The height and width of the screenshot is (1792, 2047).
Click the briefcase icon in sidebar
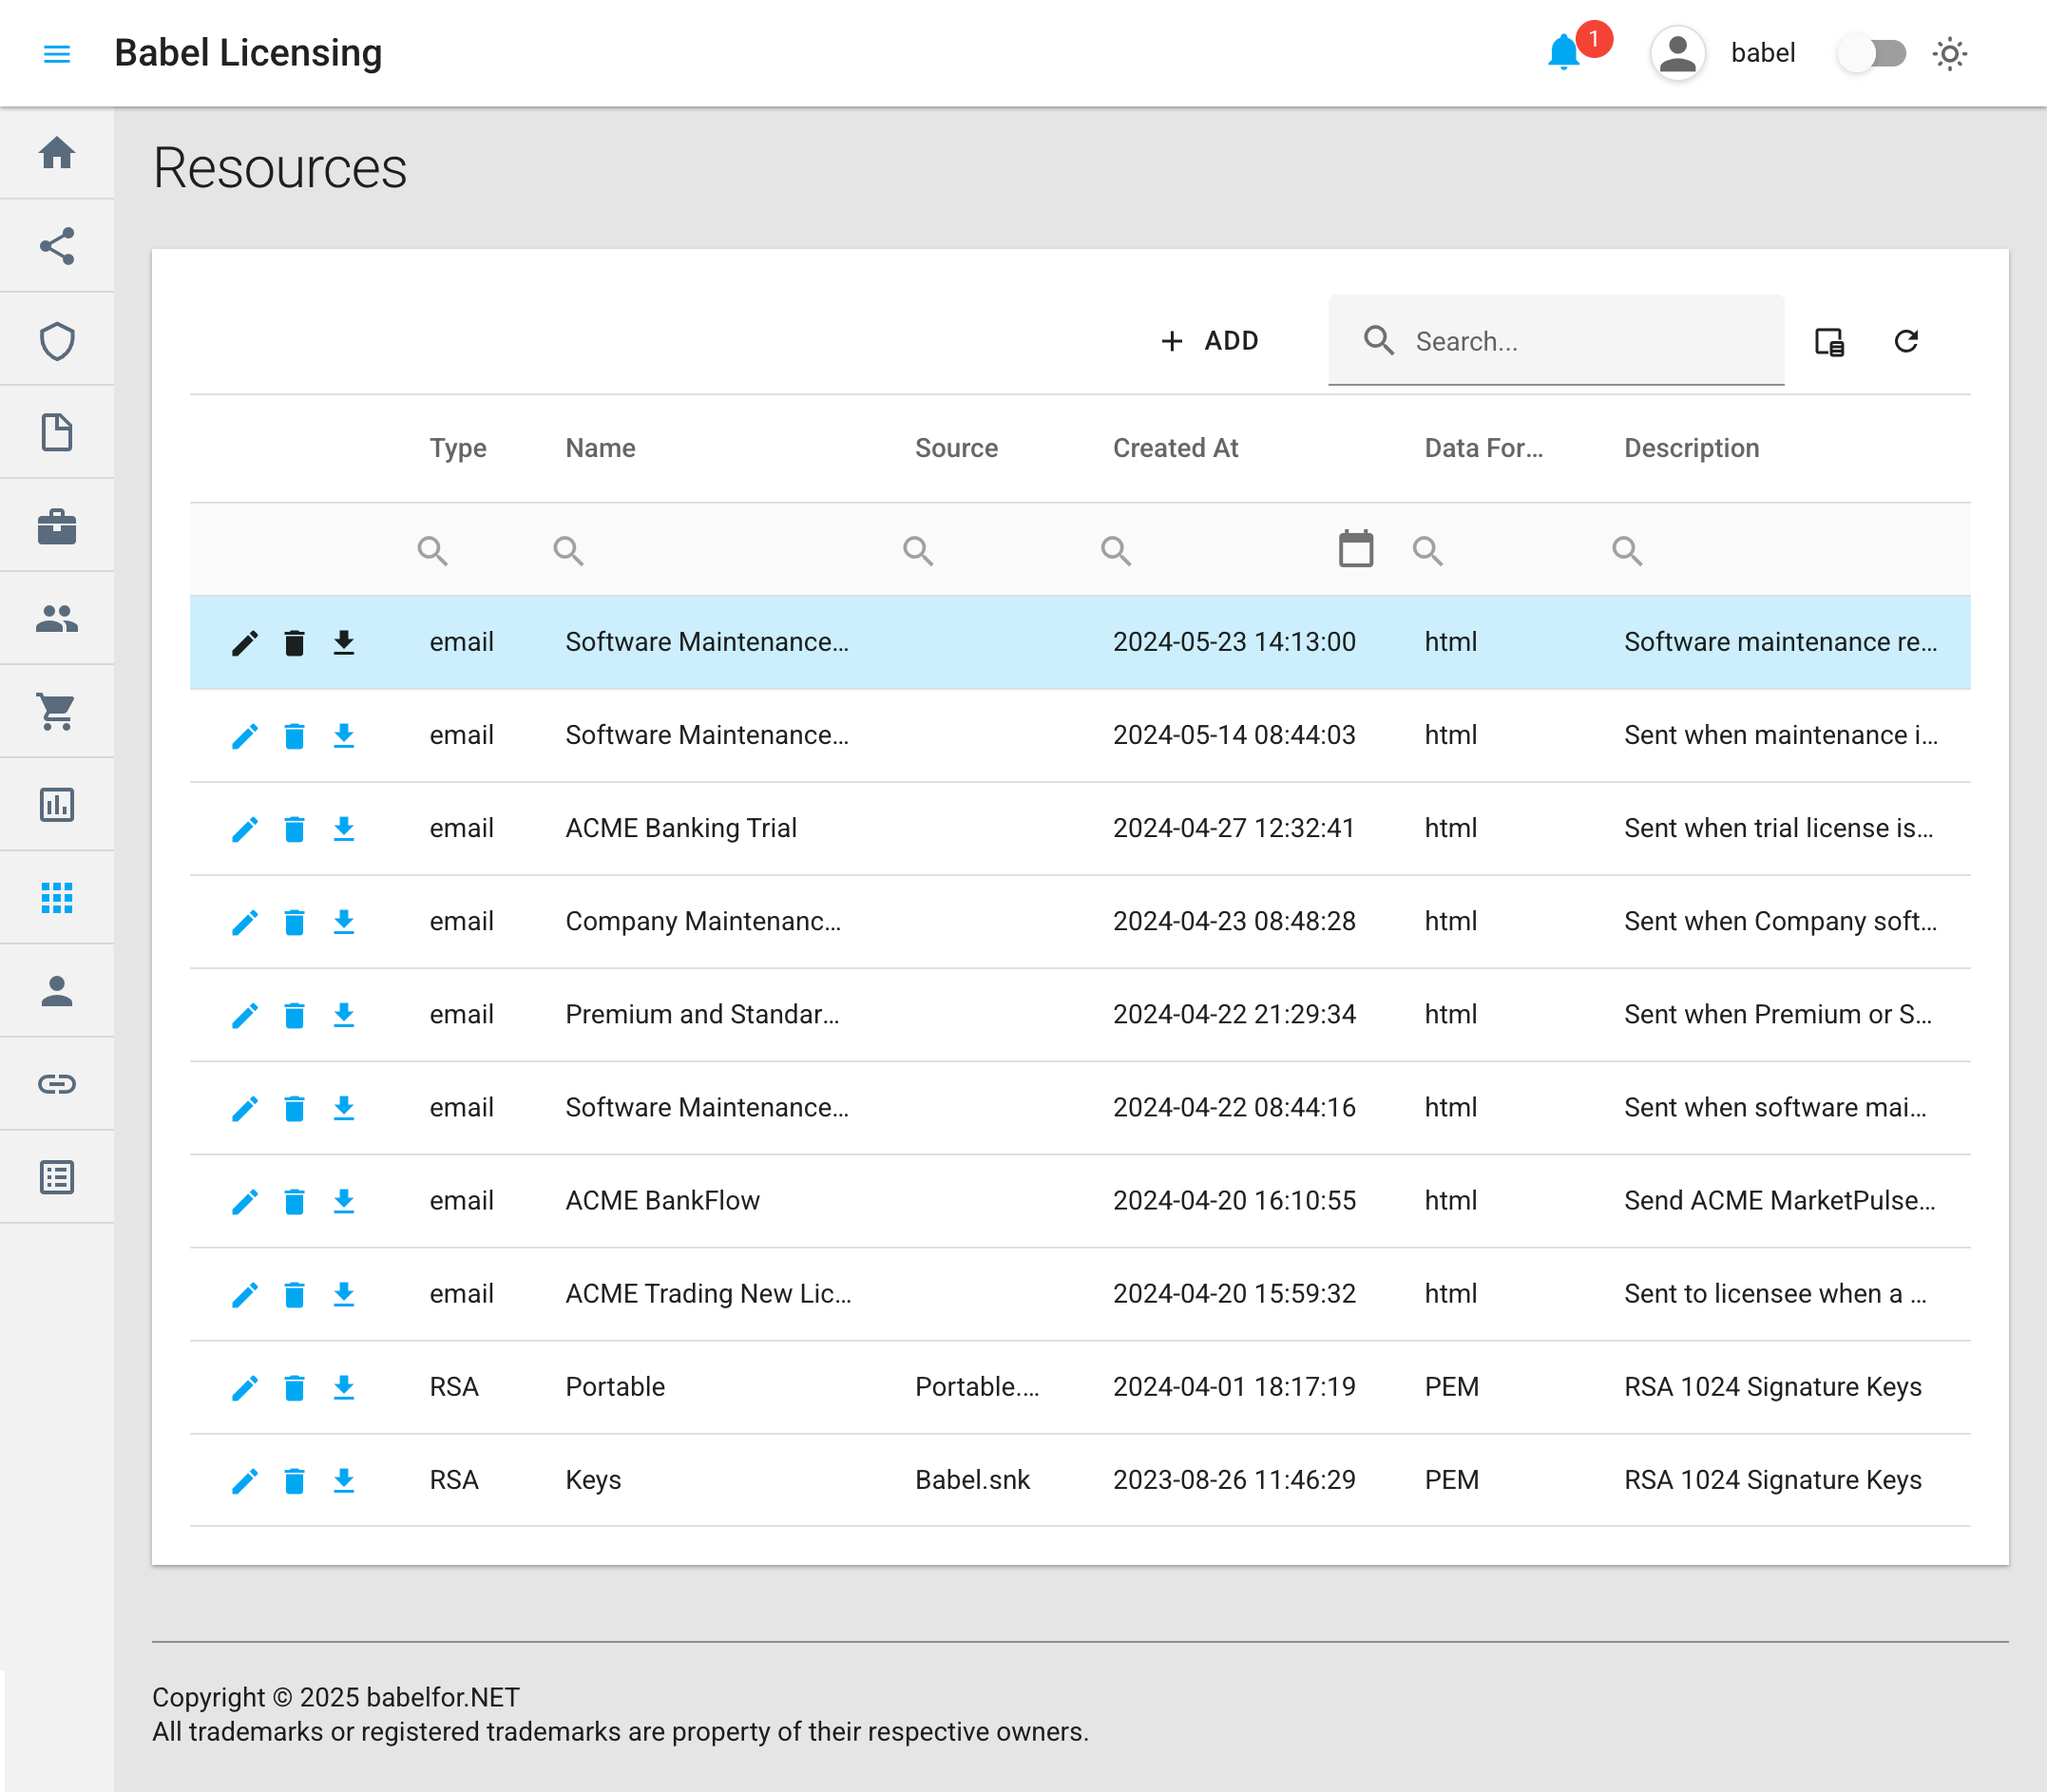pos(57,526)
